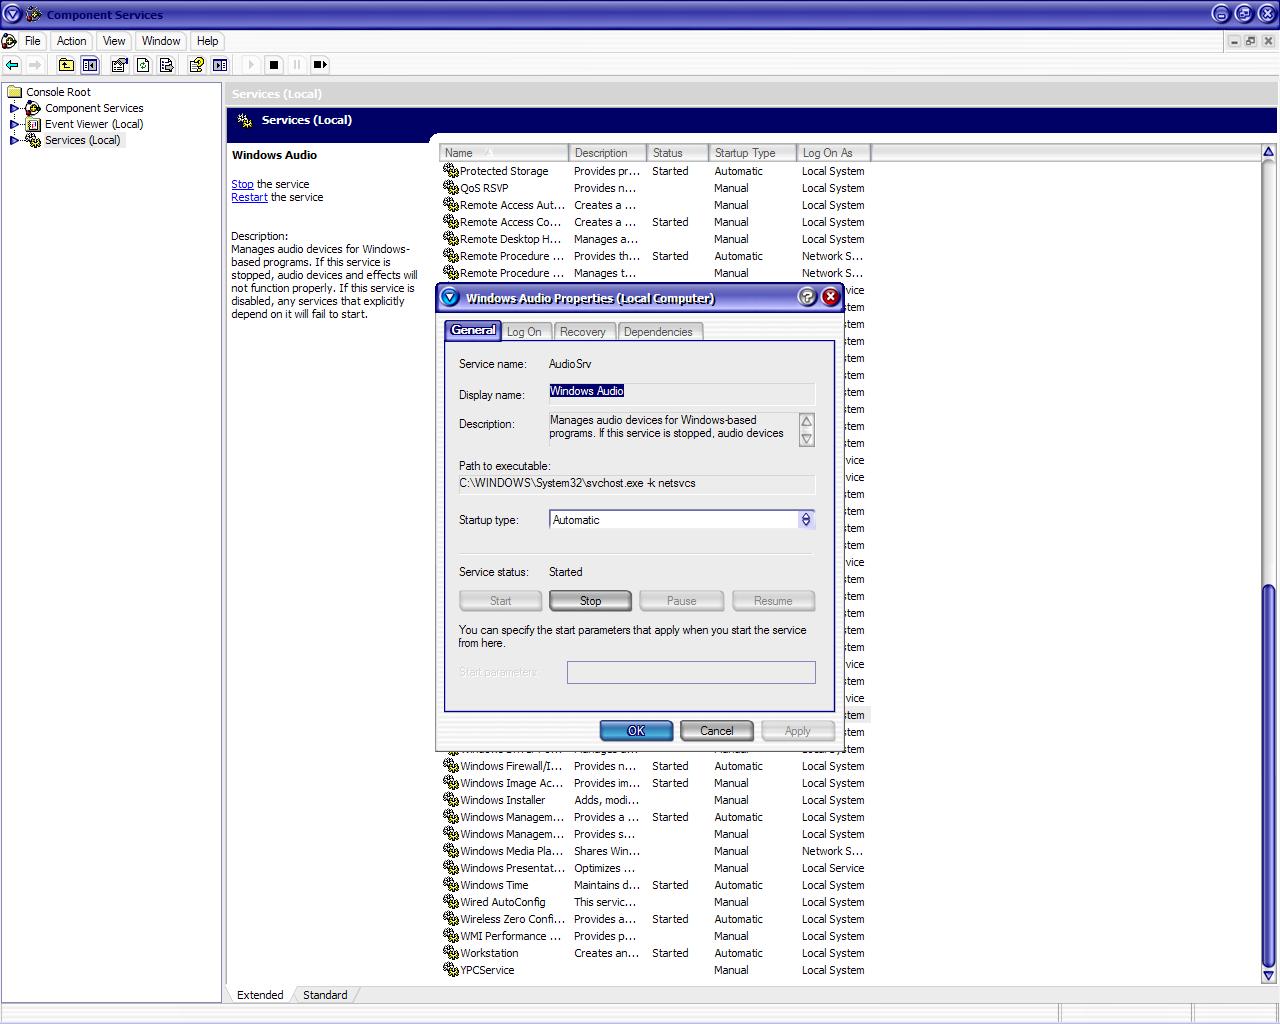Sort by the Status column header
This screenshot has width=1280, height=1024.
[678, 153]
